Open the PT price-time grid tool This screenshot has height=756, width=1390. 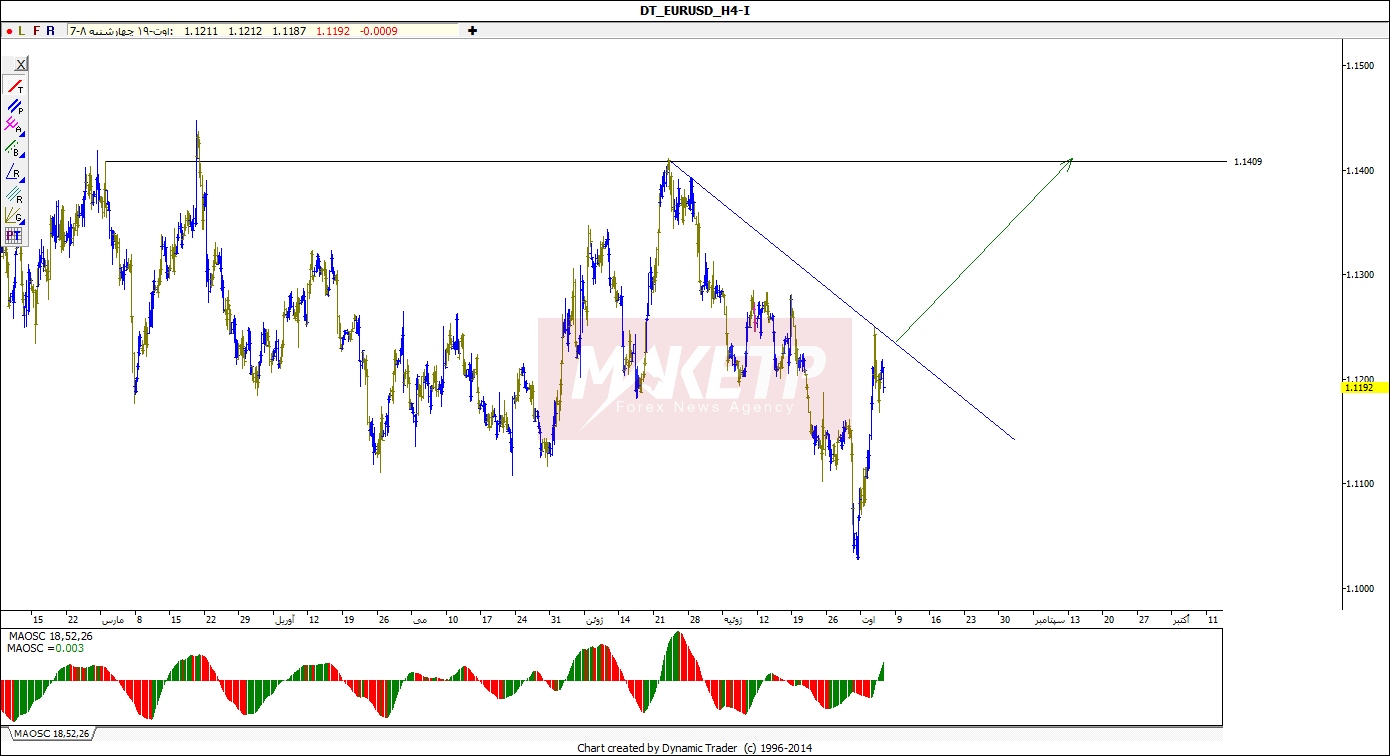point(14,236)
